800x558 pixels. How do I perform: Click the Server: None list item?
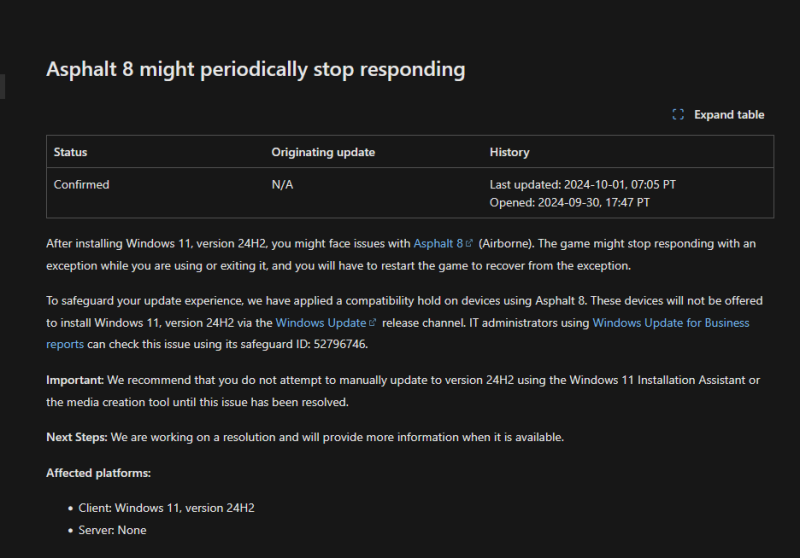point(112,530)
